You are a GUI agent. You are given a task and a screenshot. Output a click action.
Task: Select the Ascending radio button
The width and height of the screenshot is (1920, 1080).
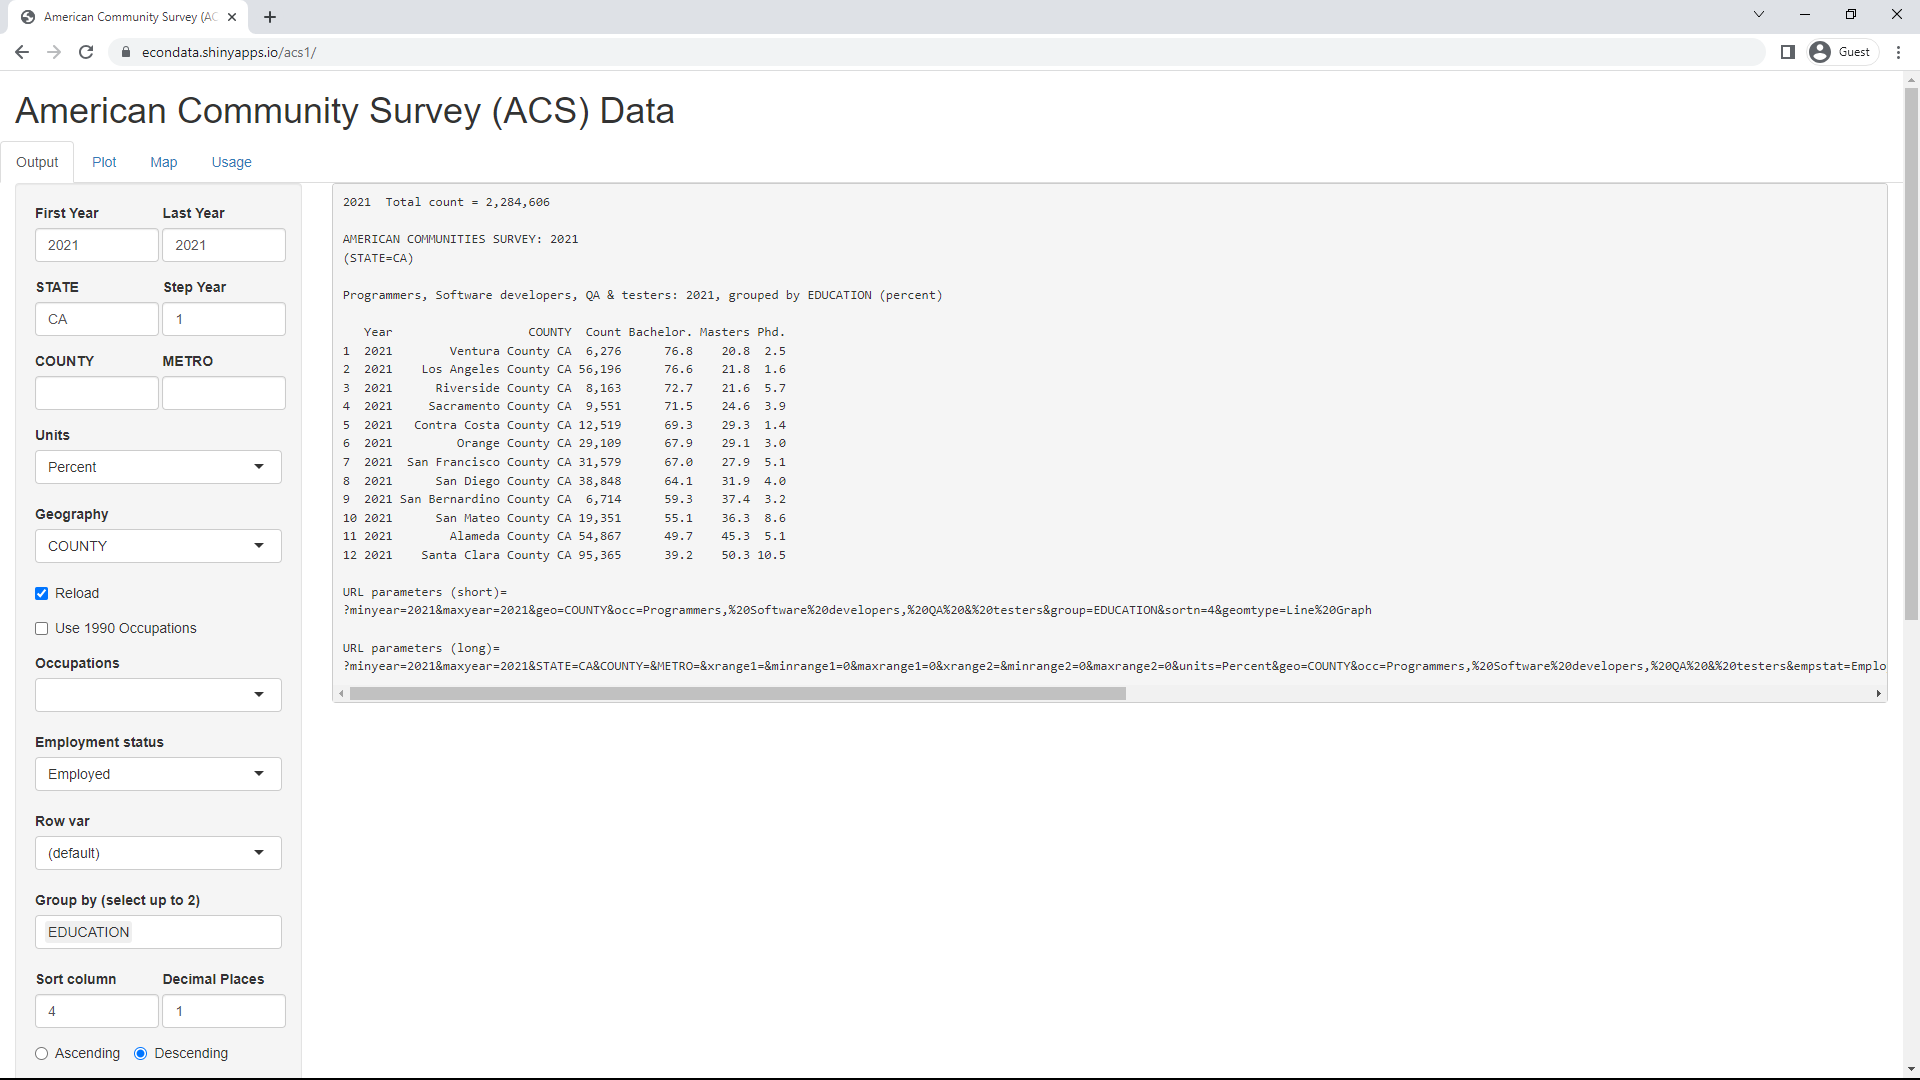tap(41, 1052)
